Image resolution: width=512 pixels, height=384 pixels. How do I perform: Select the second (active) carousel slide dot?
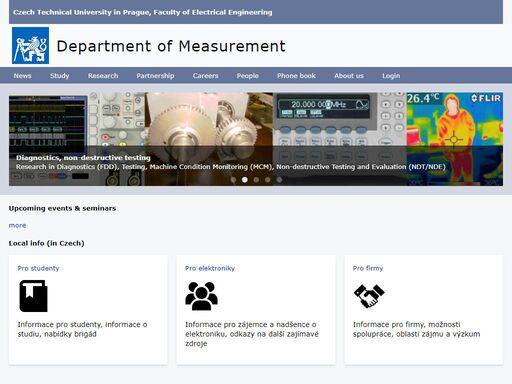[x=245, y=180]
